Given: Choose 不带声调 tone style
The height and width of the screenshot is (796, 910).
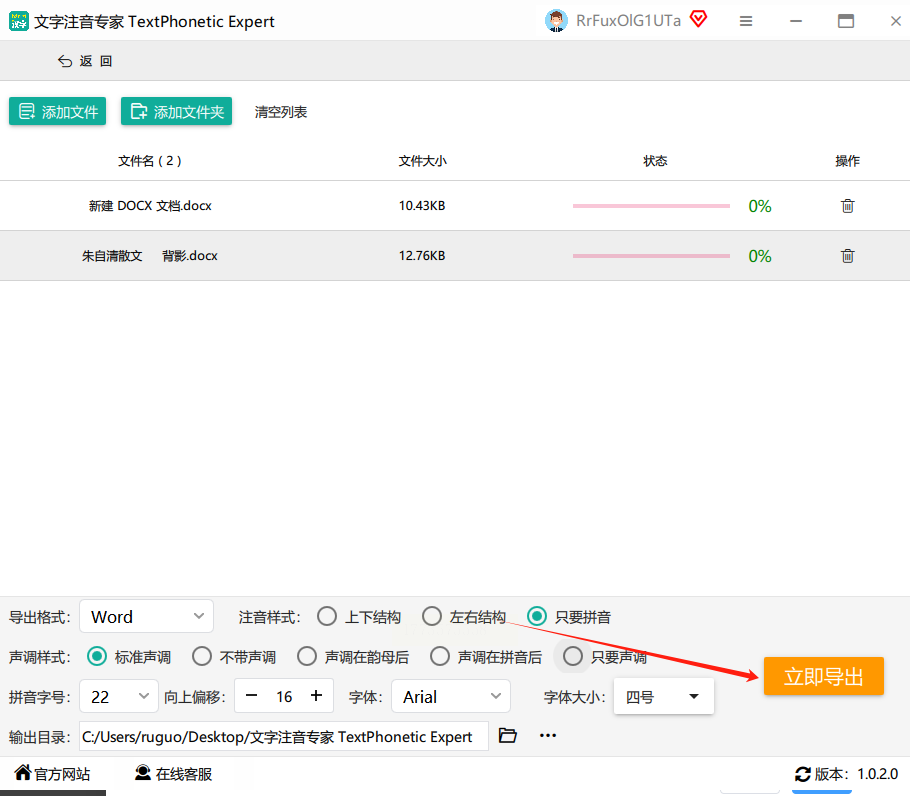Looking at the screenshot, I should click(234, 657).
